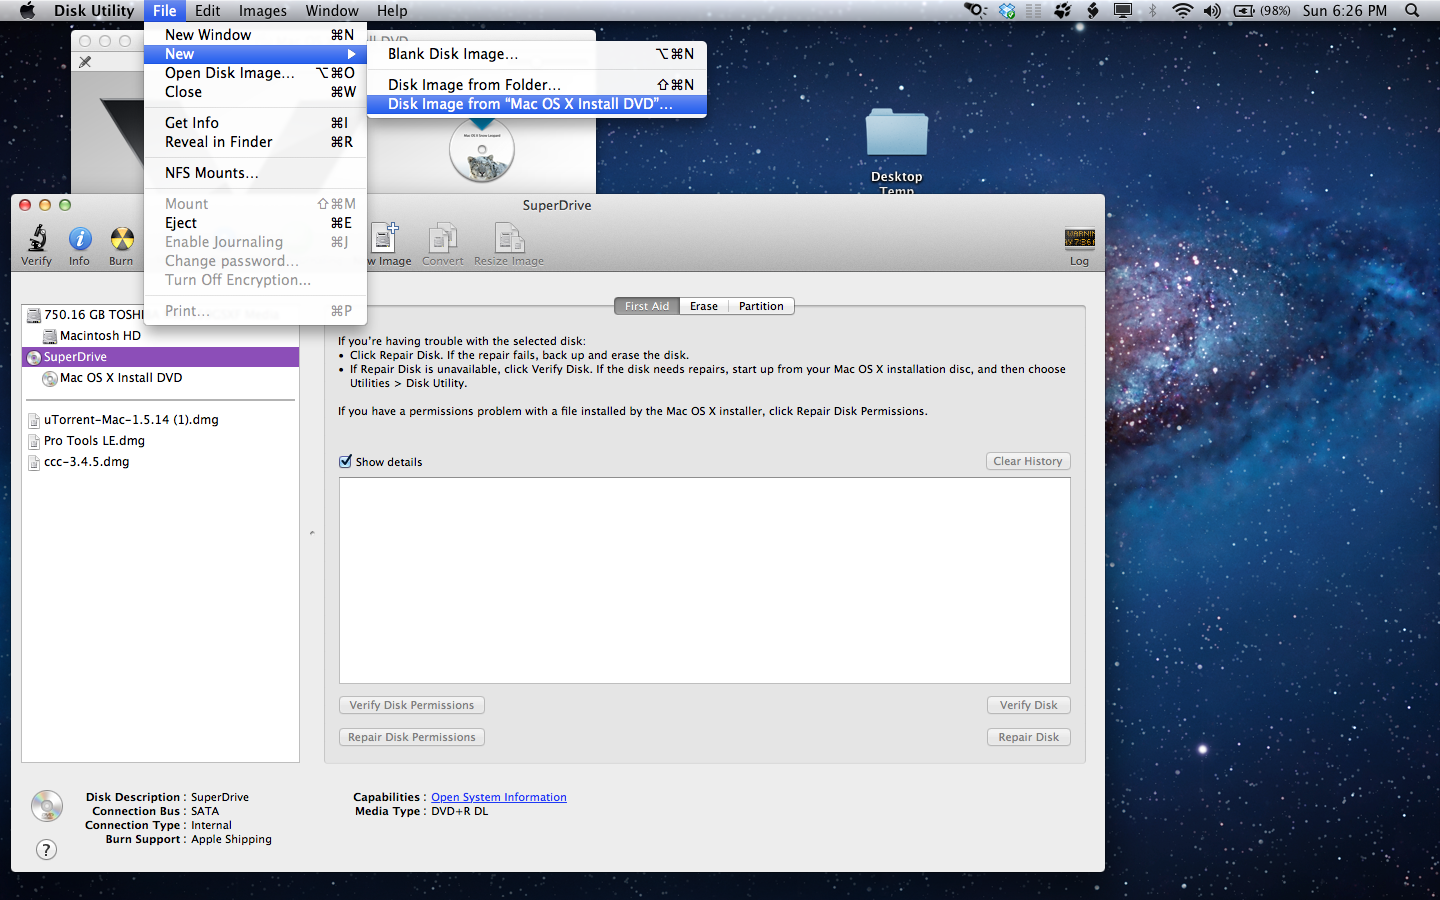Choose Reveal in Finder menu item
1440x900 pixels.
tap(255, 142)
